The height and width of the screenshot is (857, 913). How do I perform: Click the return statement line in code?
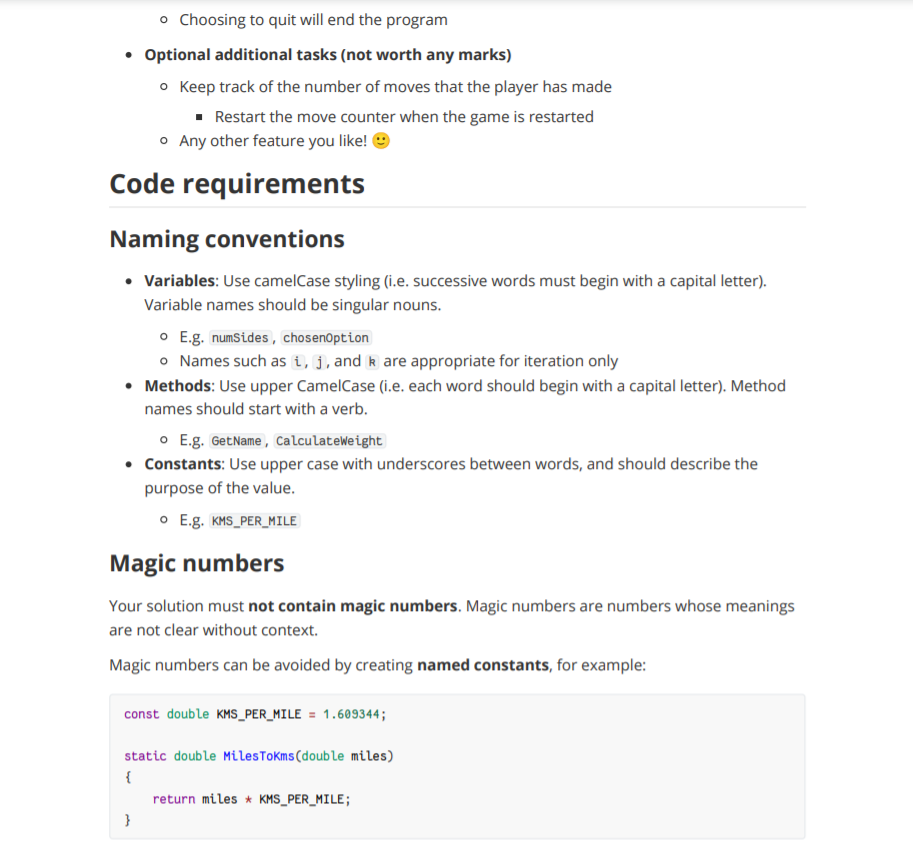252,799
